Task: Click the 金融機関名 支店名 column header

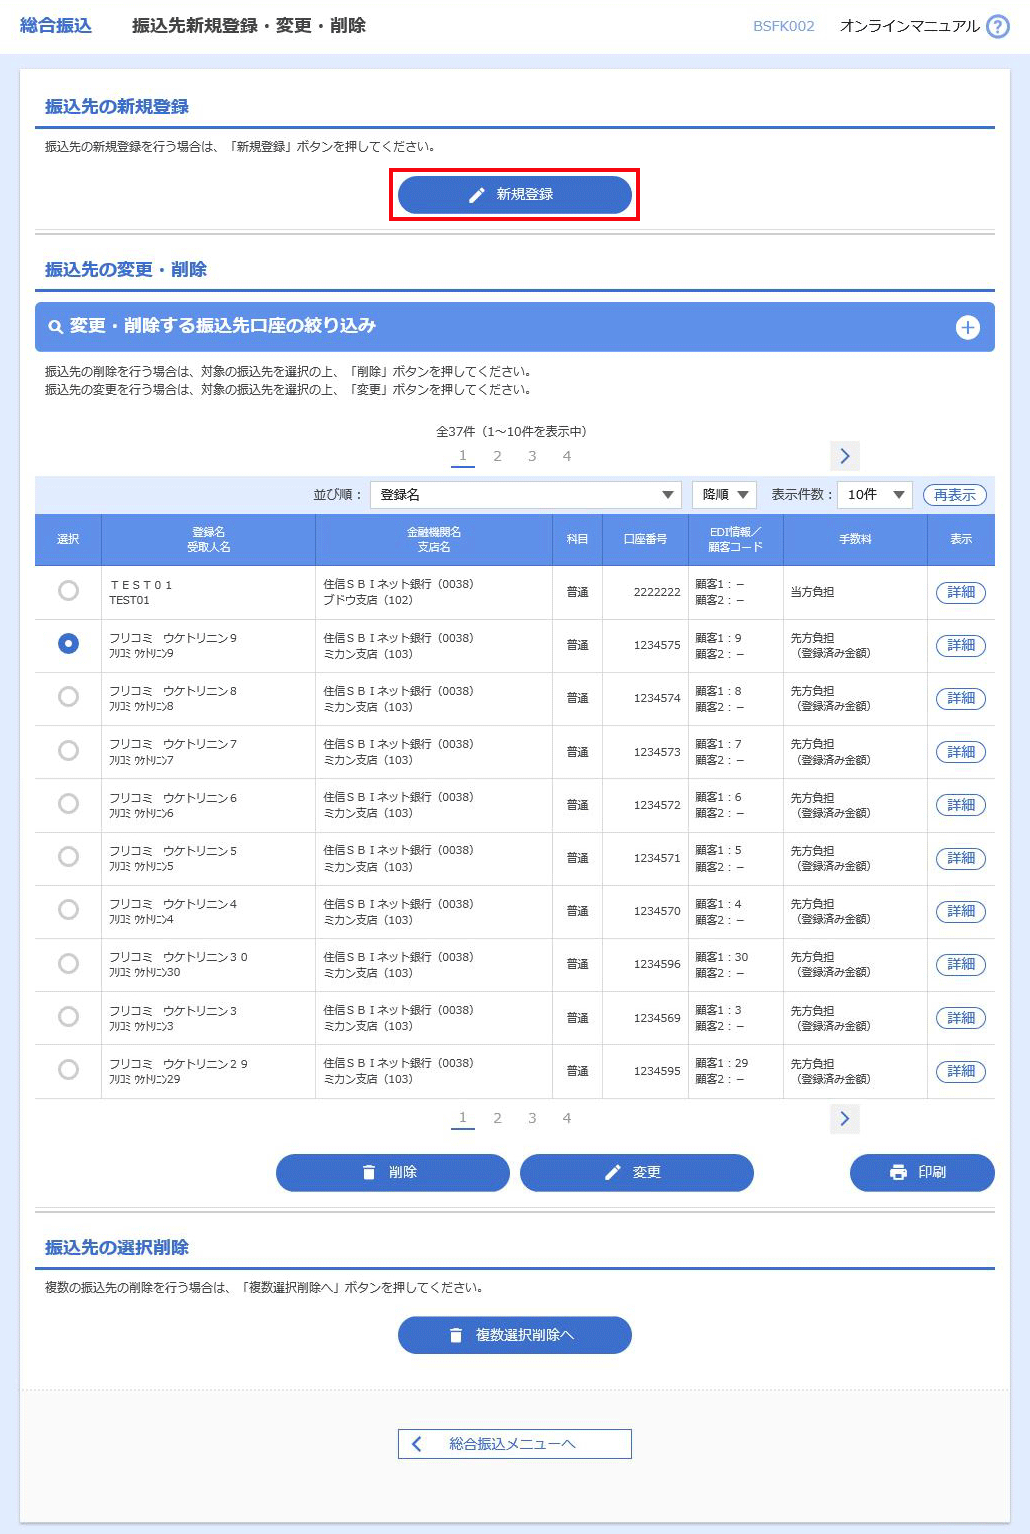Action: (434, 540)
